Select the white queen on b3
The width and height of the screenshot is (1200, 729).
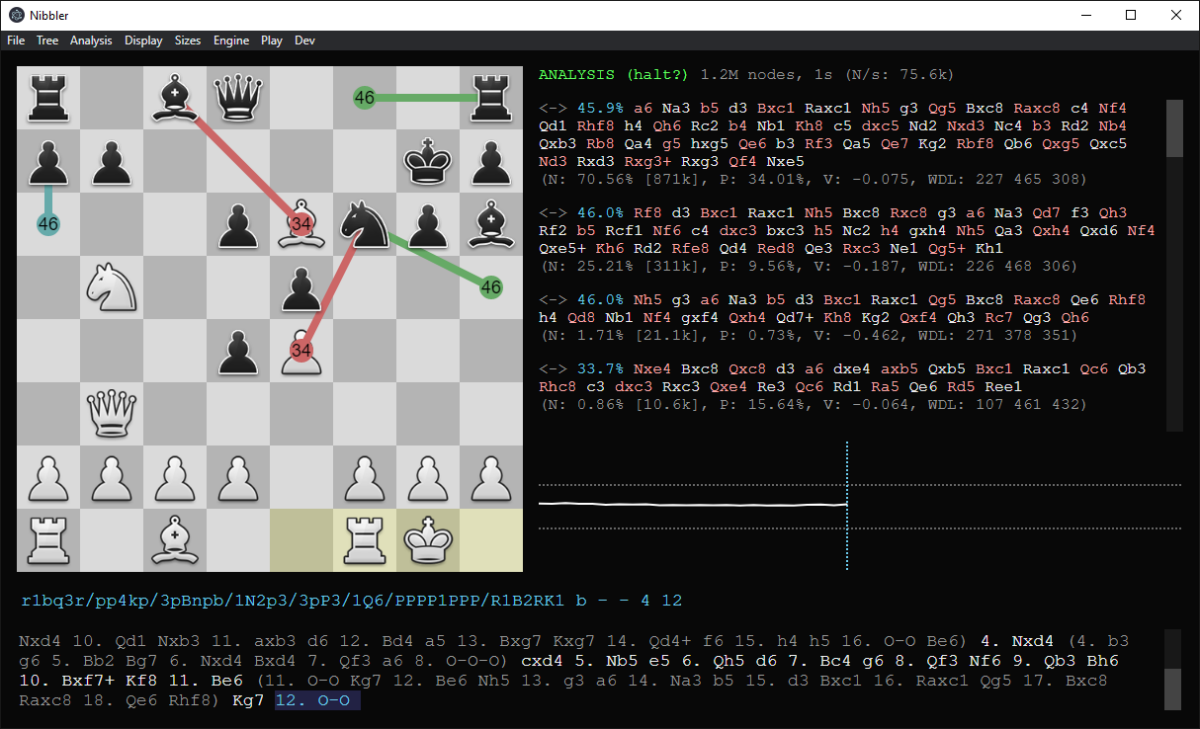112,413
